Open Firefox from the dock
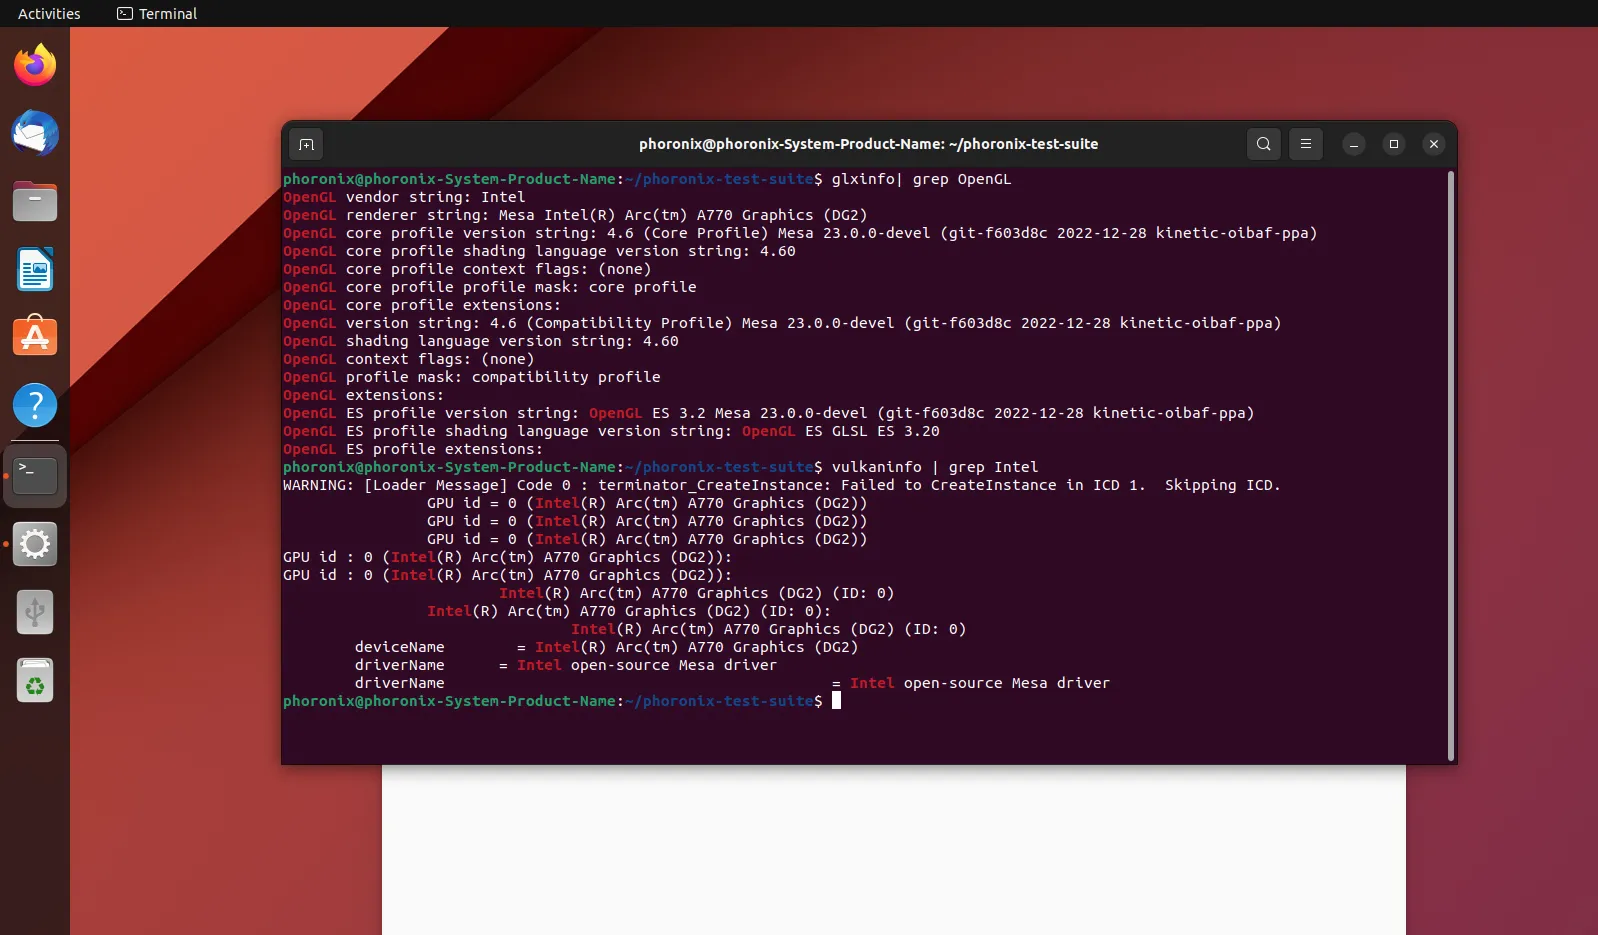Image resolution: width=1598 pixels, height=935 pixels. (35, 65)
